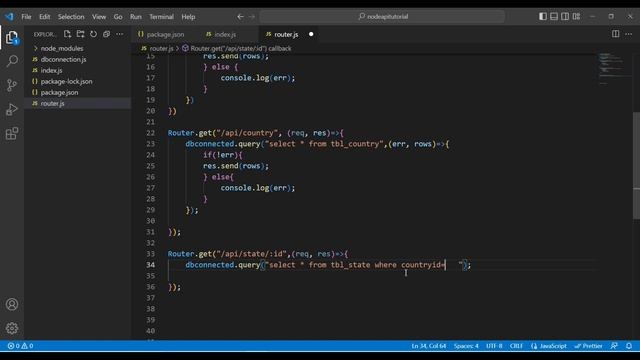Toggle the secondary side bar layout

[x=565, y=16]
